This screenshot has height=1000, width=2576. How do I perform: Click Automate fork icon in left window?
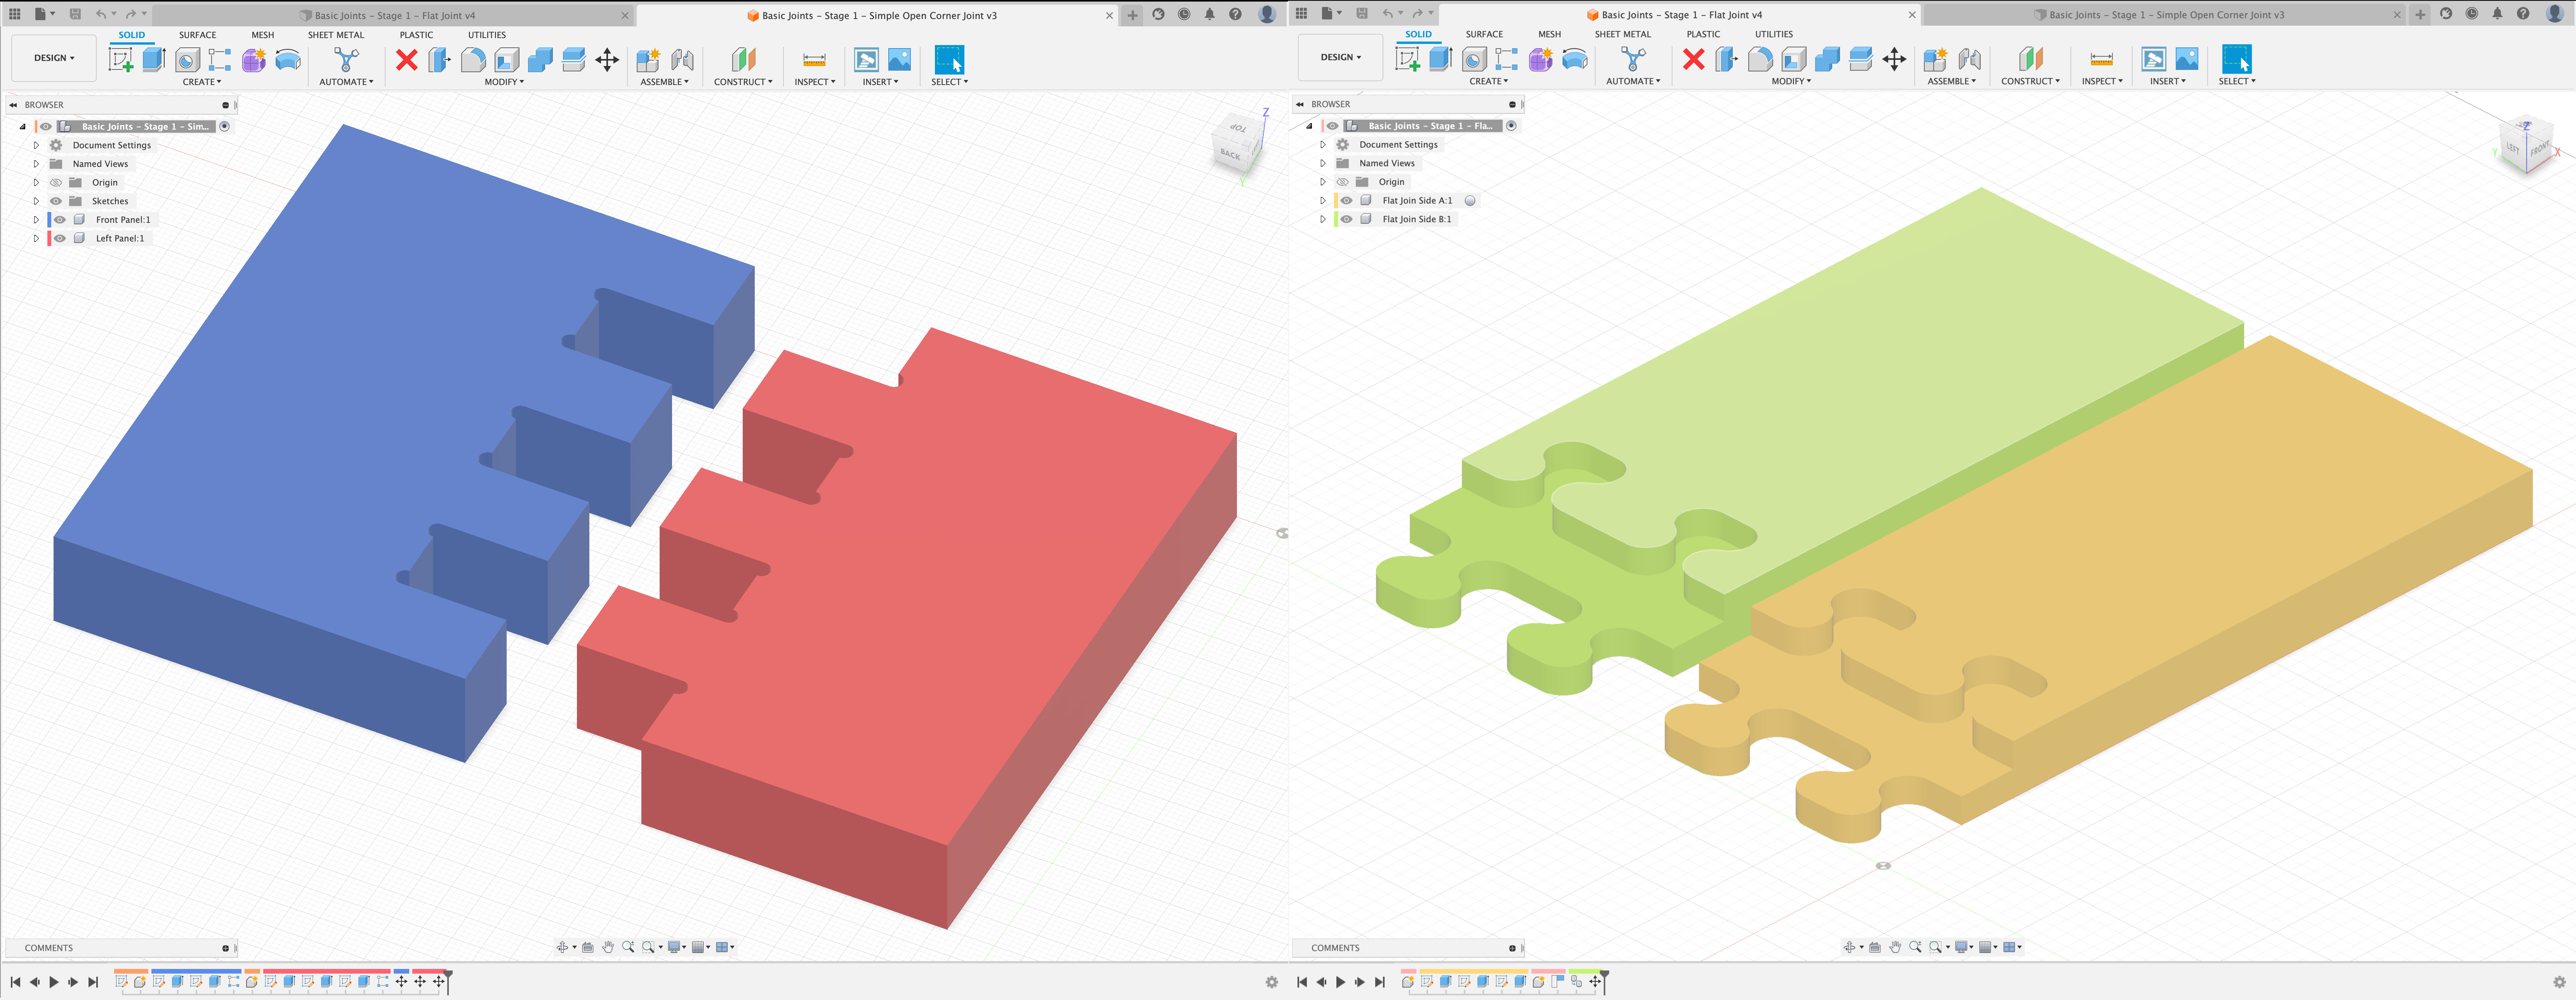pyautogui.click(x=346, y=60)
